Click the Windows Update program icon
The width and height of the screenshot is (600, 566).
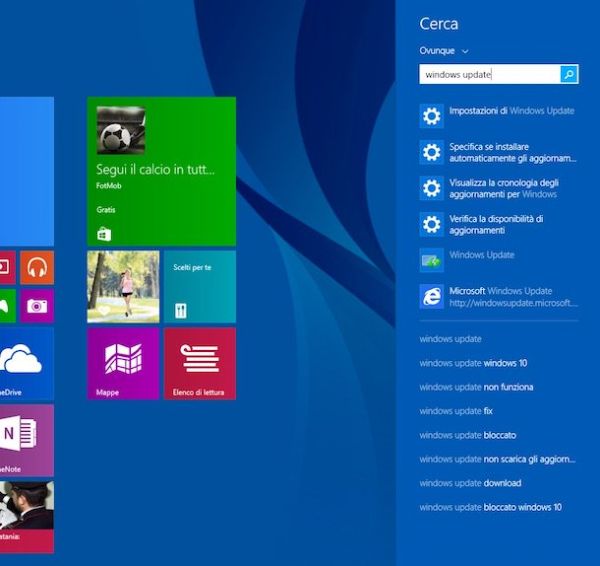click(x=432, y=260)
